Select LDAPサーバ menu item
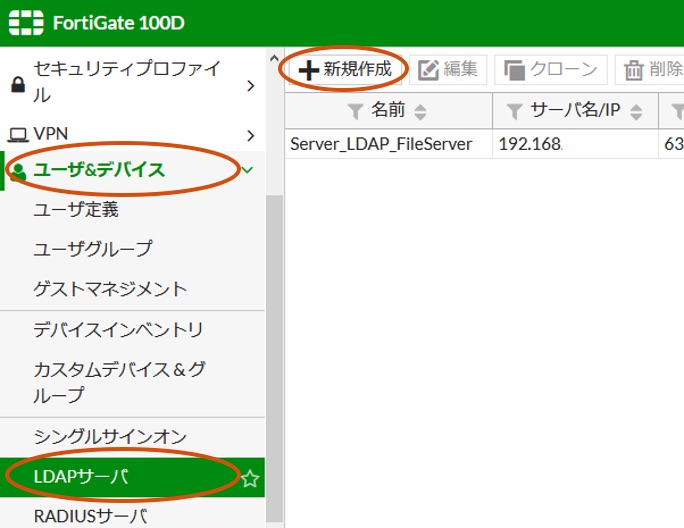This screenshot has width=684, height=528. (132, 477)
